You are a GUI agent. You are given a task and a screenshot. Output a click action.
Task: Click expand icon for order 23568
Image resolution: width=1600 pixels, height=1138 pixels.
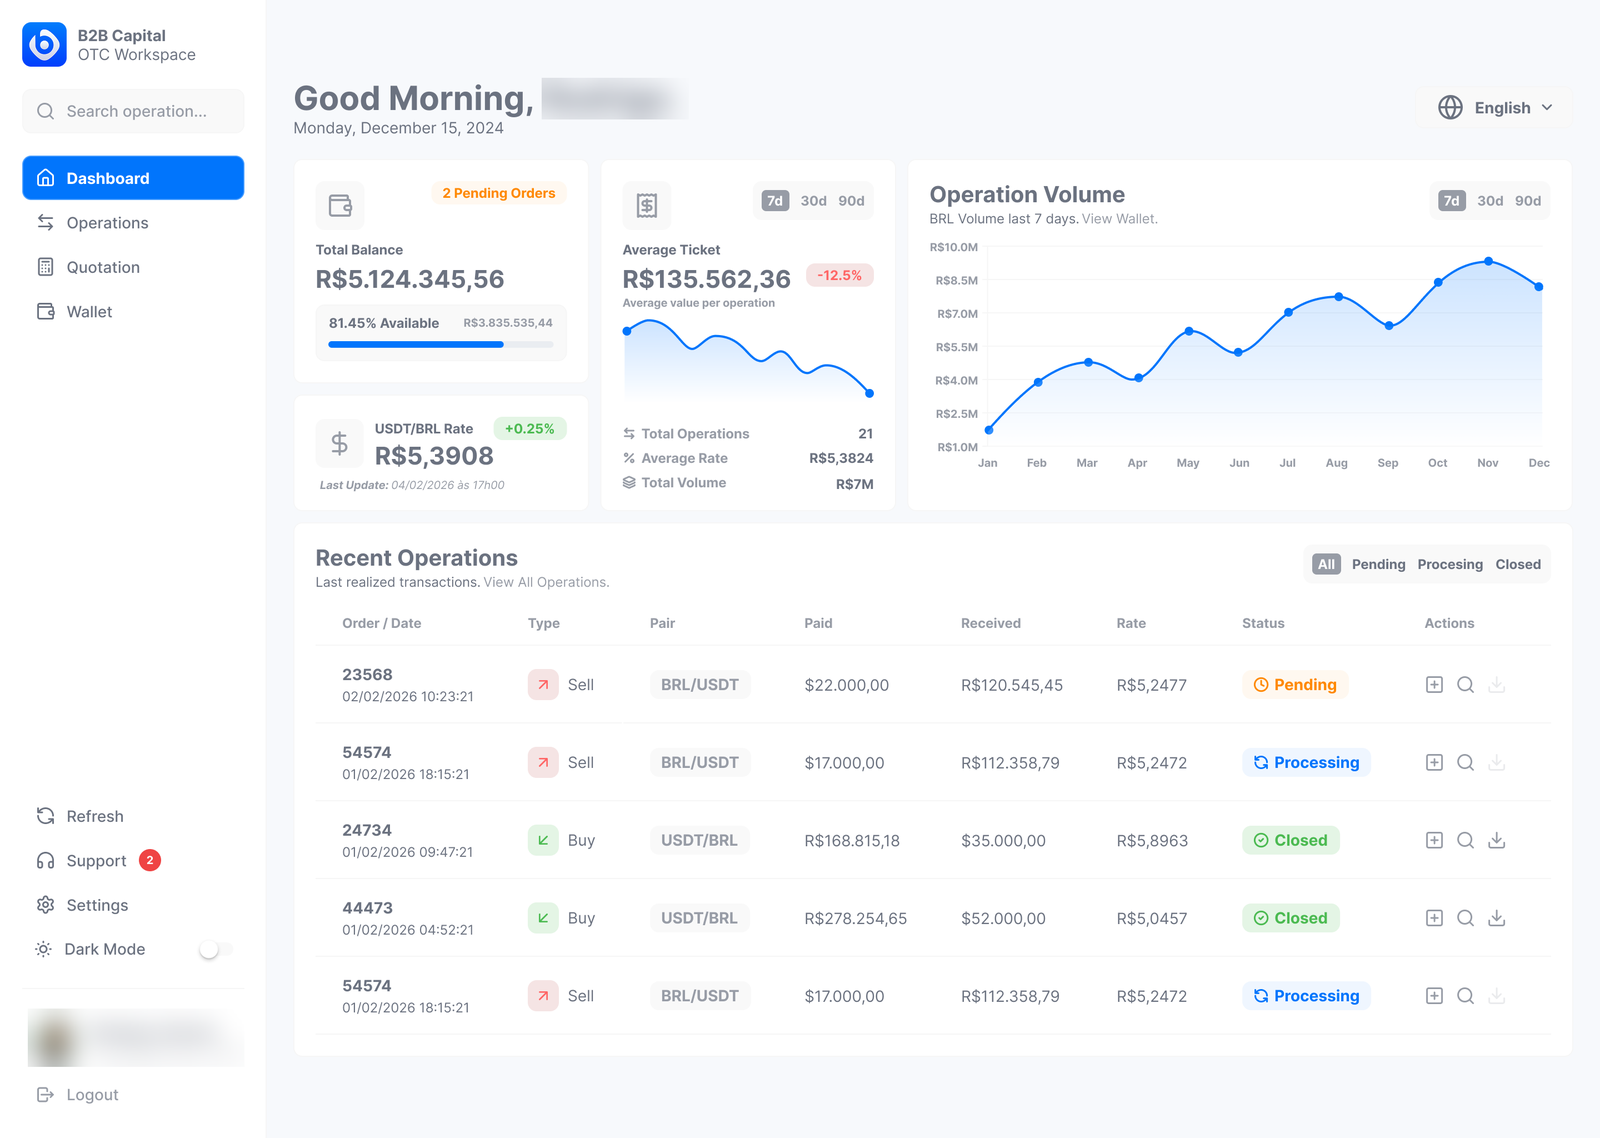(1434, 685)
